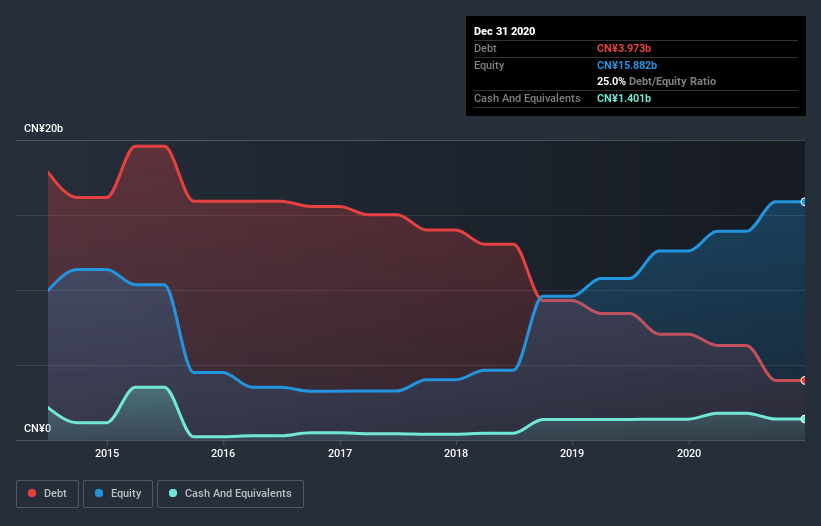Click the 25.0% Debt/Equity Ratio text
Image resolution: width=821 pixels, height=526 pixels.
[x=656, y=81]
